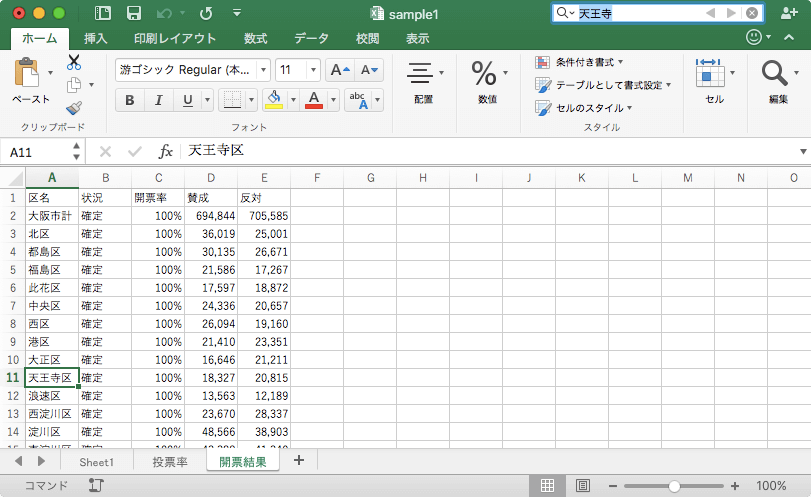Toggle Italic formatting
Image resolution: width=811 pixels, height=497 pixels.
coord(159,100)
